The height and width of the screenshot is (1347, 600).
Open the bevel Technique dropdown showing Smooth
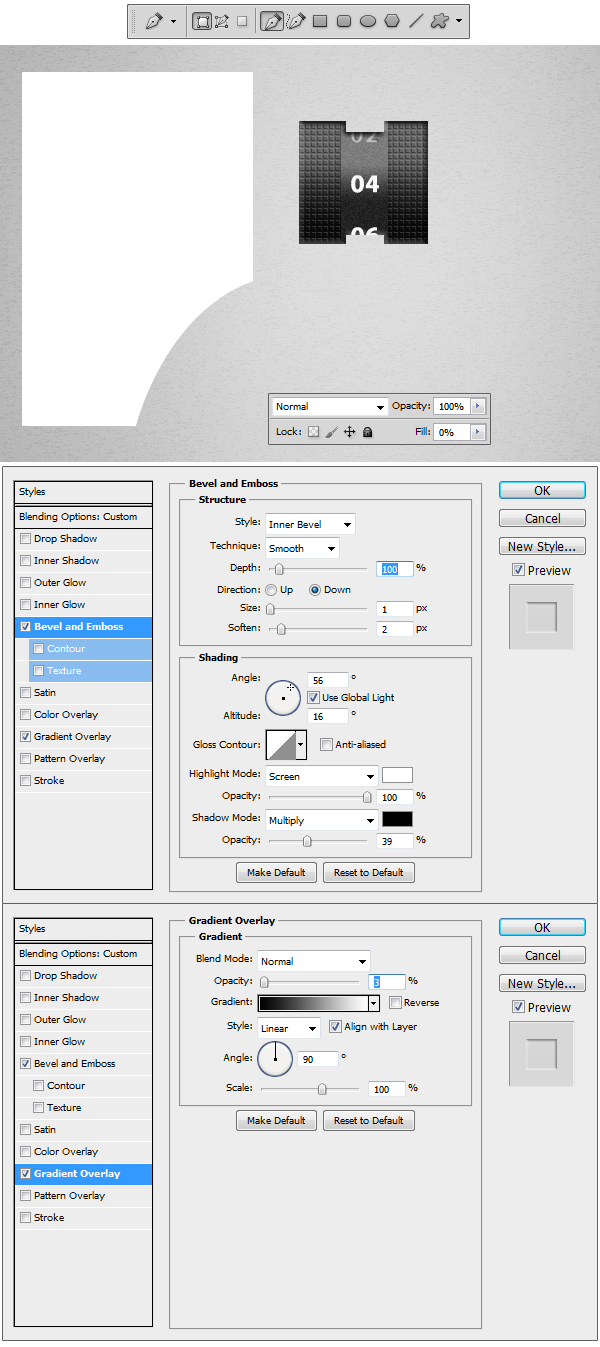tap(302, 548)
